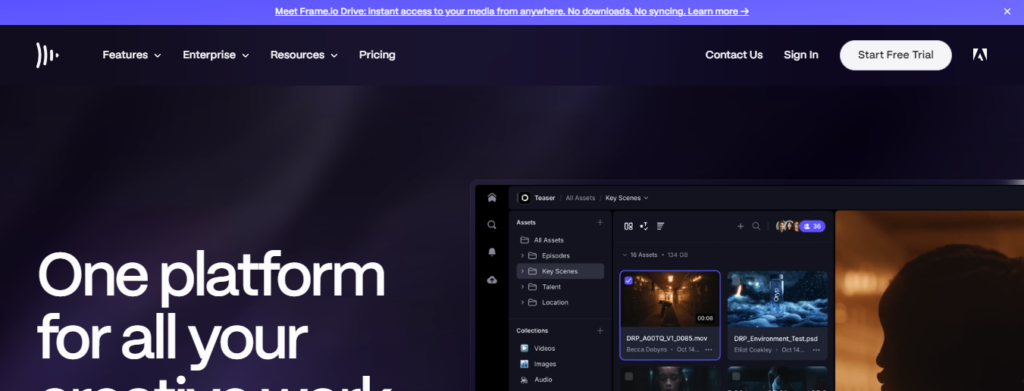Dismiss the Frame.io Drive announcement banner

[1007, 11]
